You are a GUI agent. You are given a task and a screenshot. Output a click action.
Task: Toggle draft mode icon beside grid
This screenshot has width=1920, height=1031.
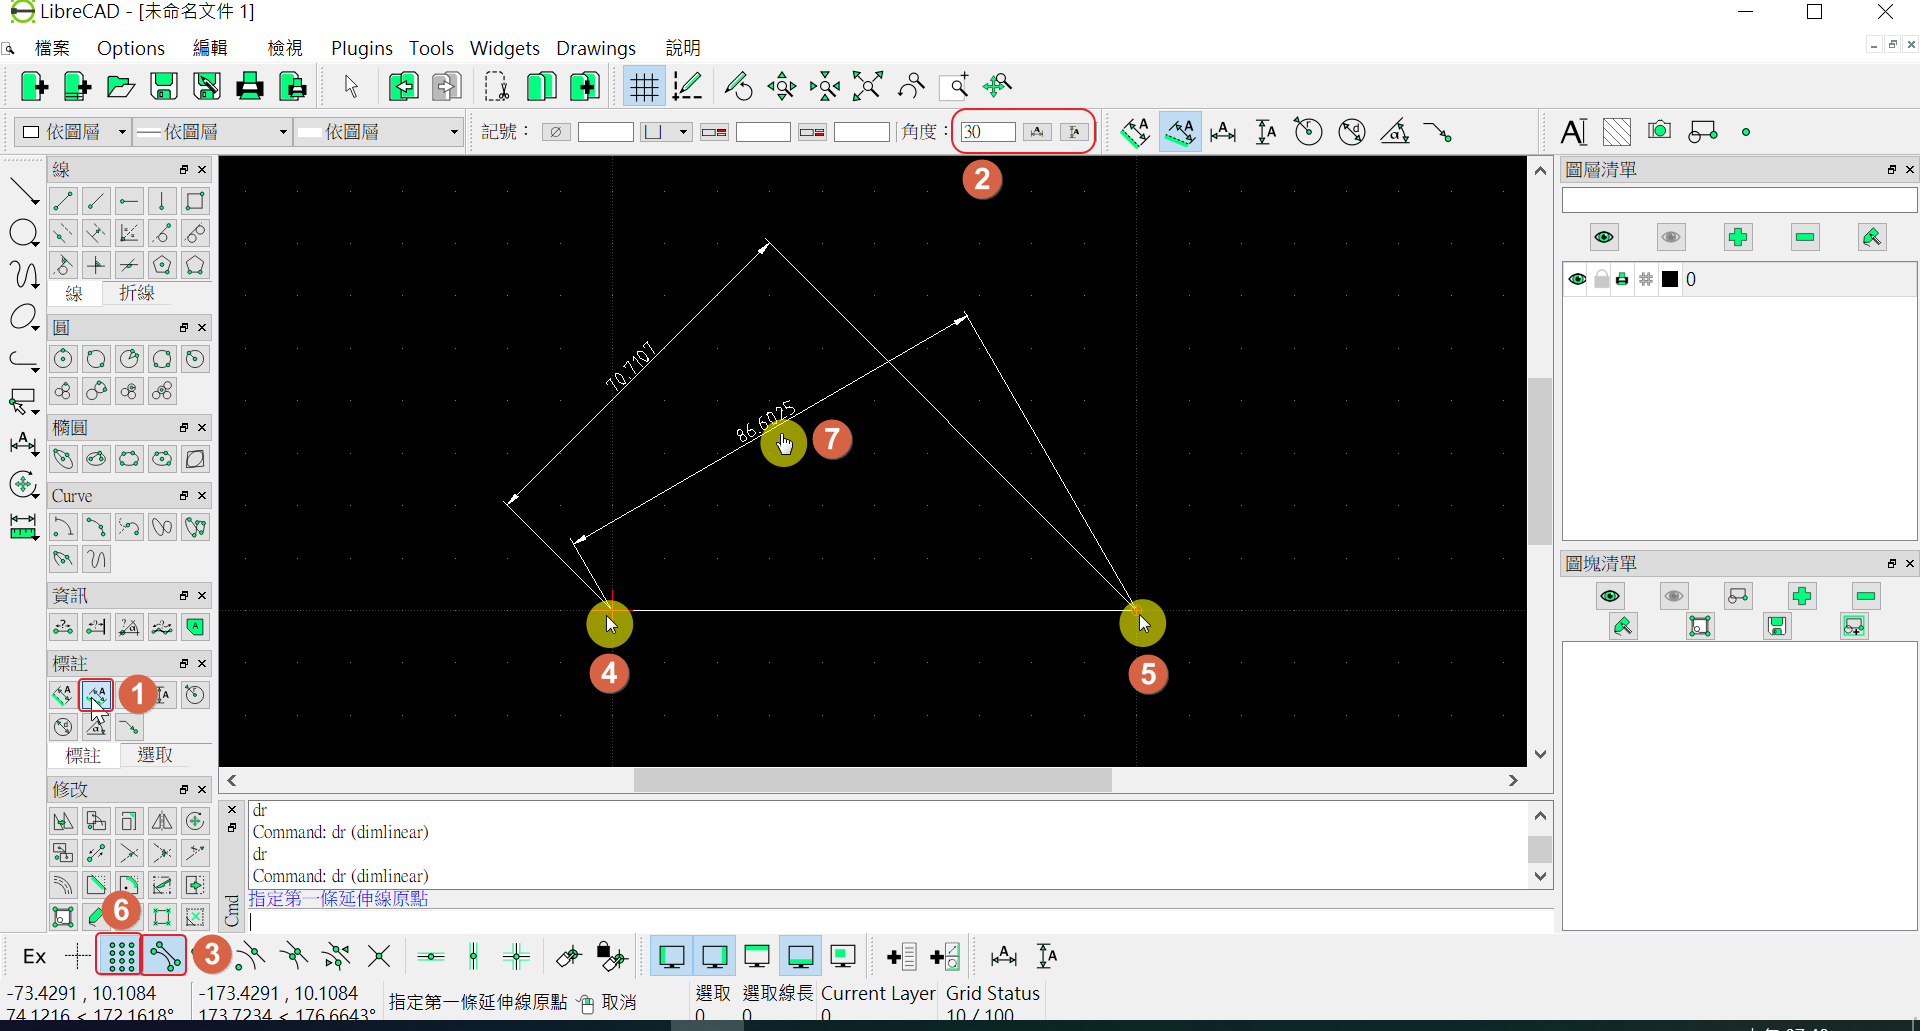pyautogui.click(x=688, y=87)
